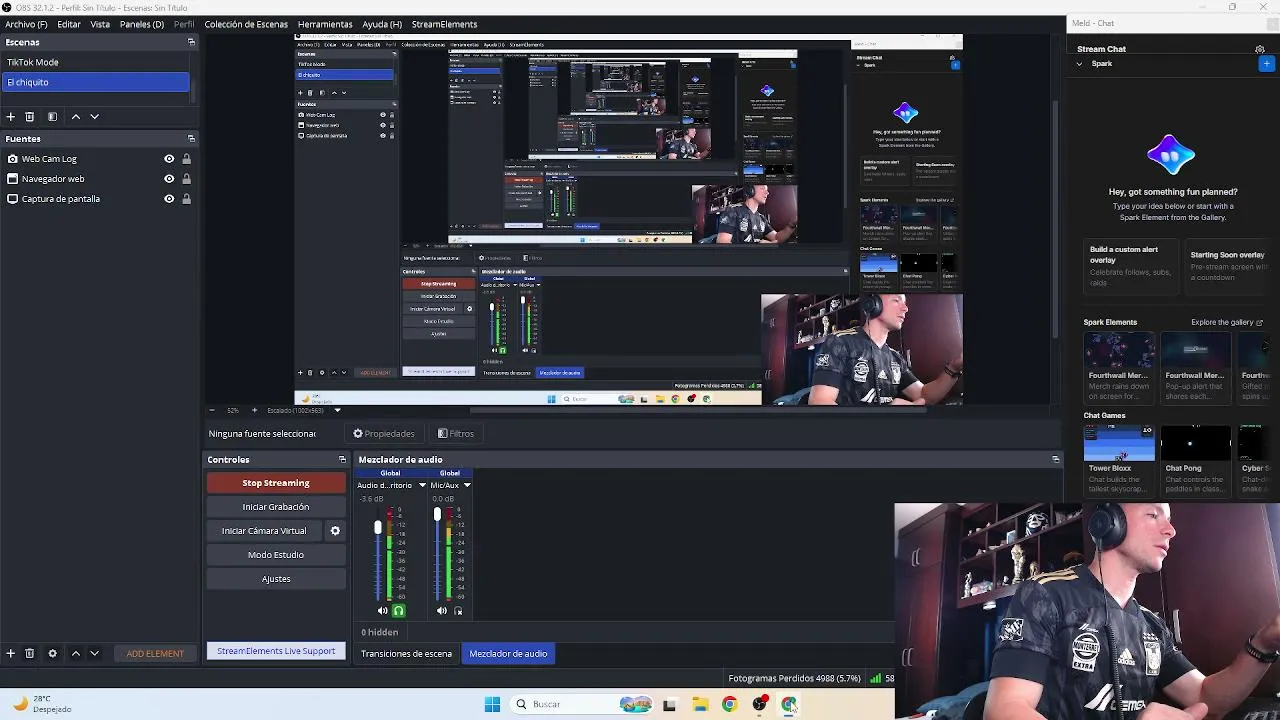Hide the Captura de pantalla source

[x=169, y=199]
